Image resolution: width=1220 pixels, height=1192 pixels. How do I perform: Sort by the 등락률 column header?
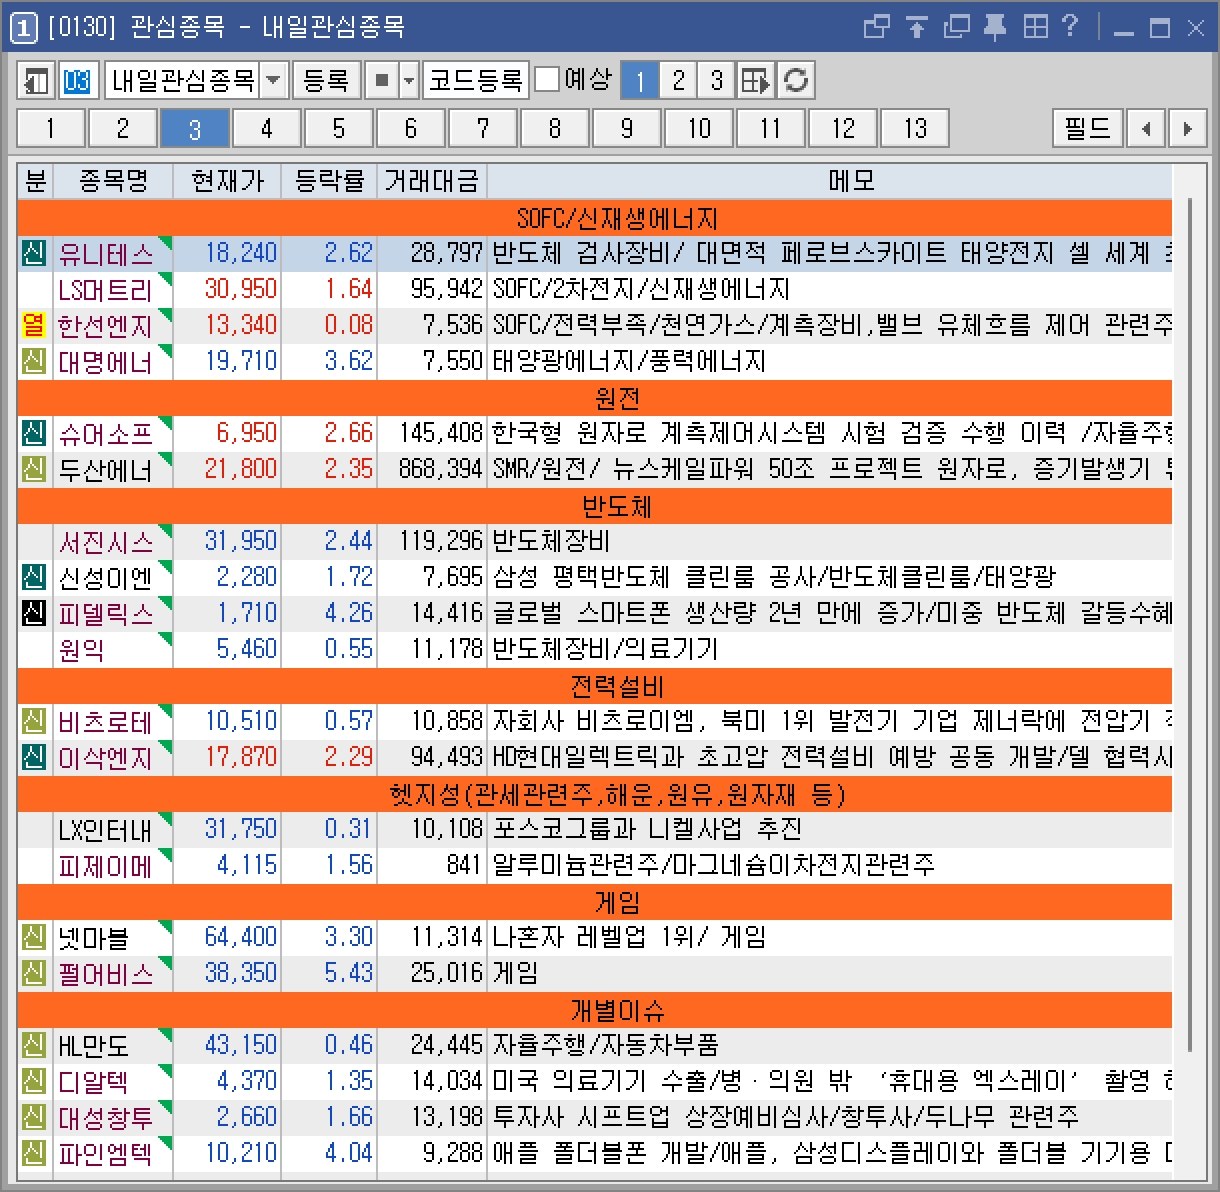point(329,181)
